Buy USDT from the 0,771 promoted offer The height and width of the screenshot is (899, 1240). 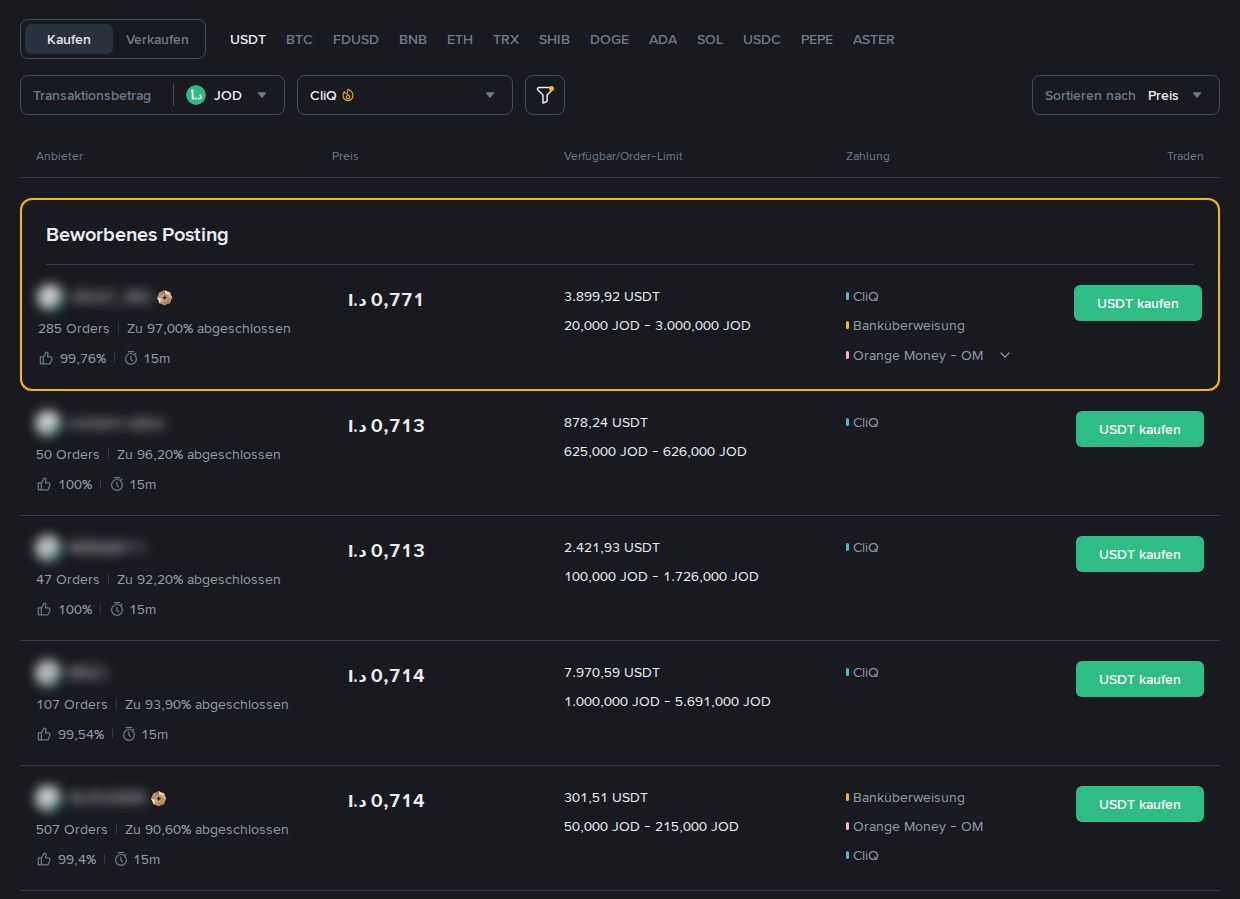point(1138,303)
